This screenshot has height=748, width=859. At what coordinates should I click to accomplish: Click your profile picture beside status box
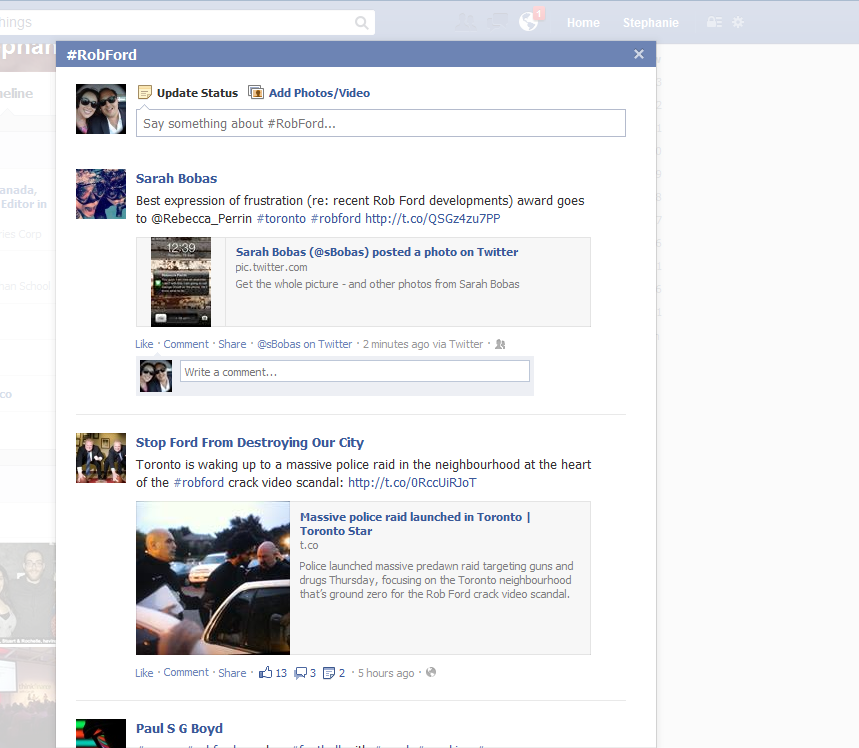(x=101, y=109)
